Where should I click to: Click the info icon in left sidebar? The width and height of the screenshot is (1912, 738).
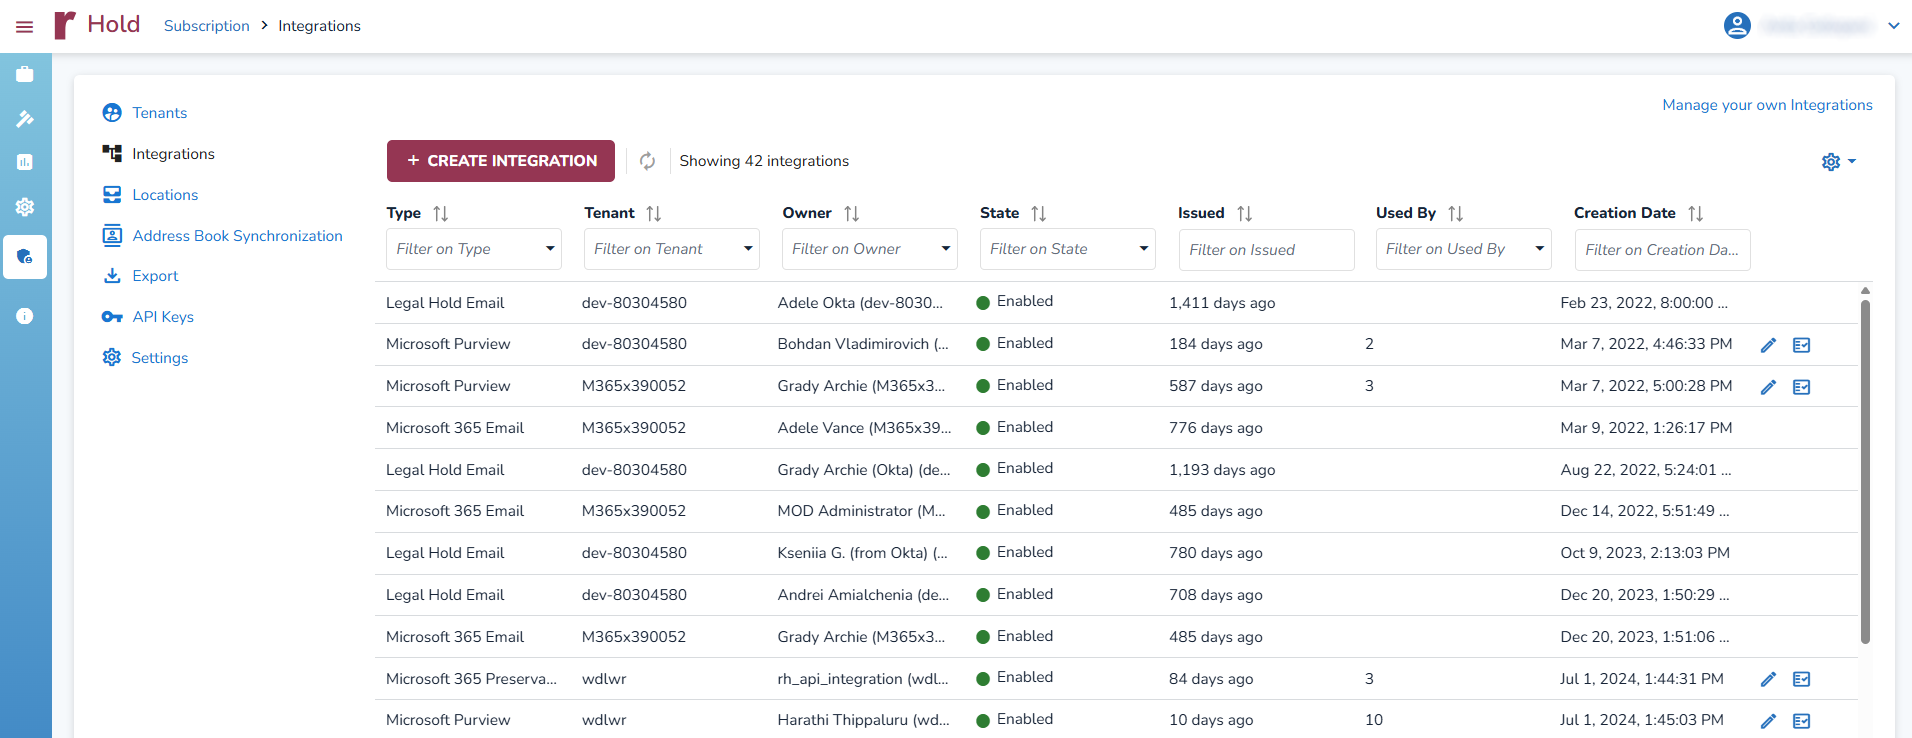25,316
